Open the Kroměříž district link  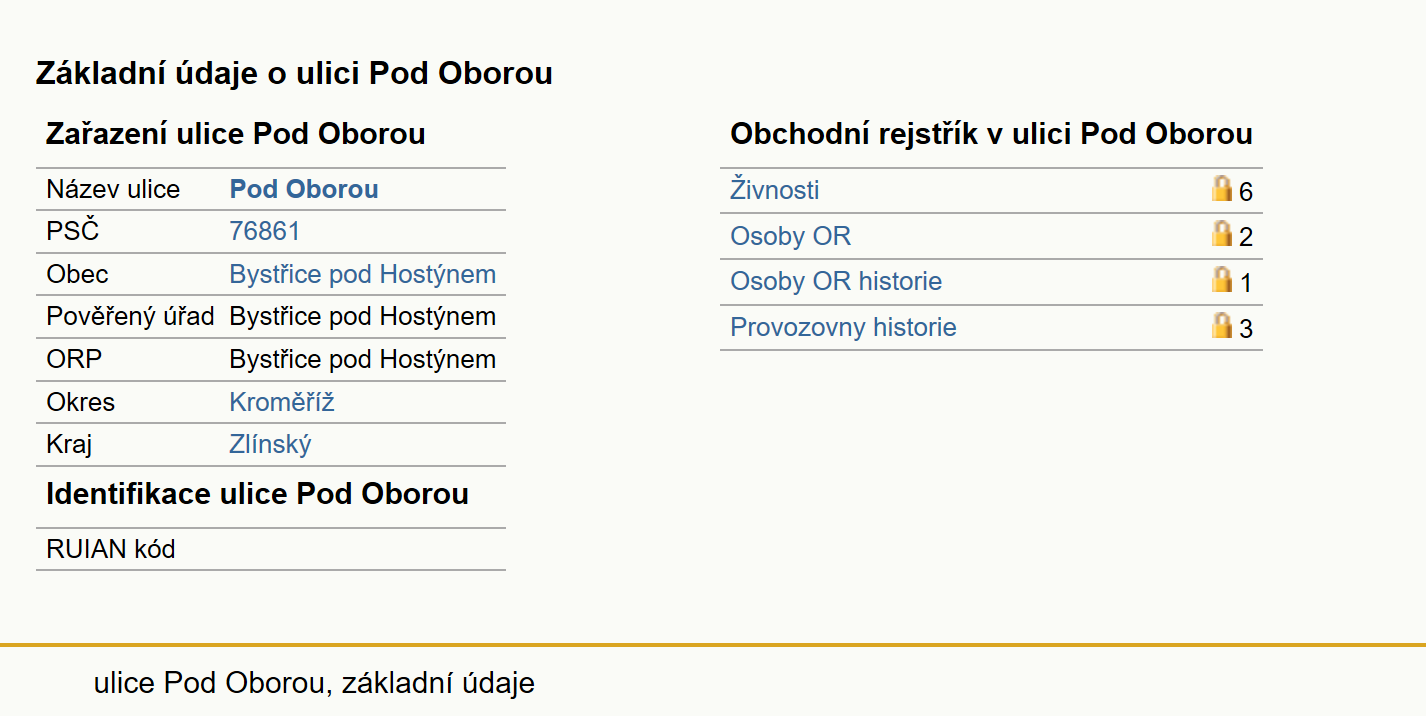282,402
